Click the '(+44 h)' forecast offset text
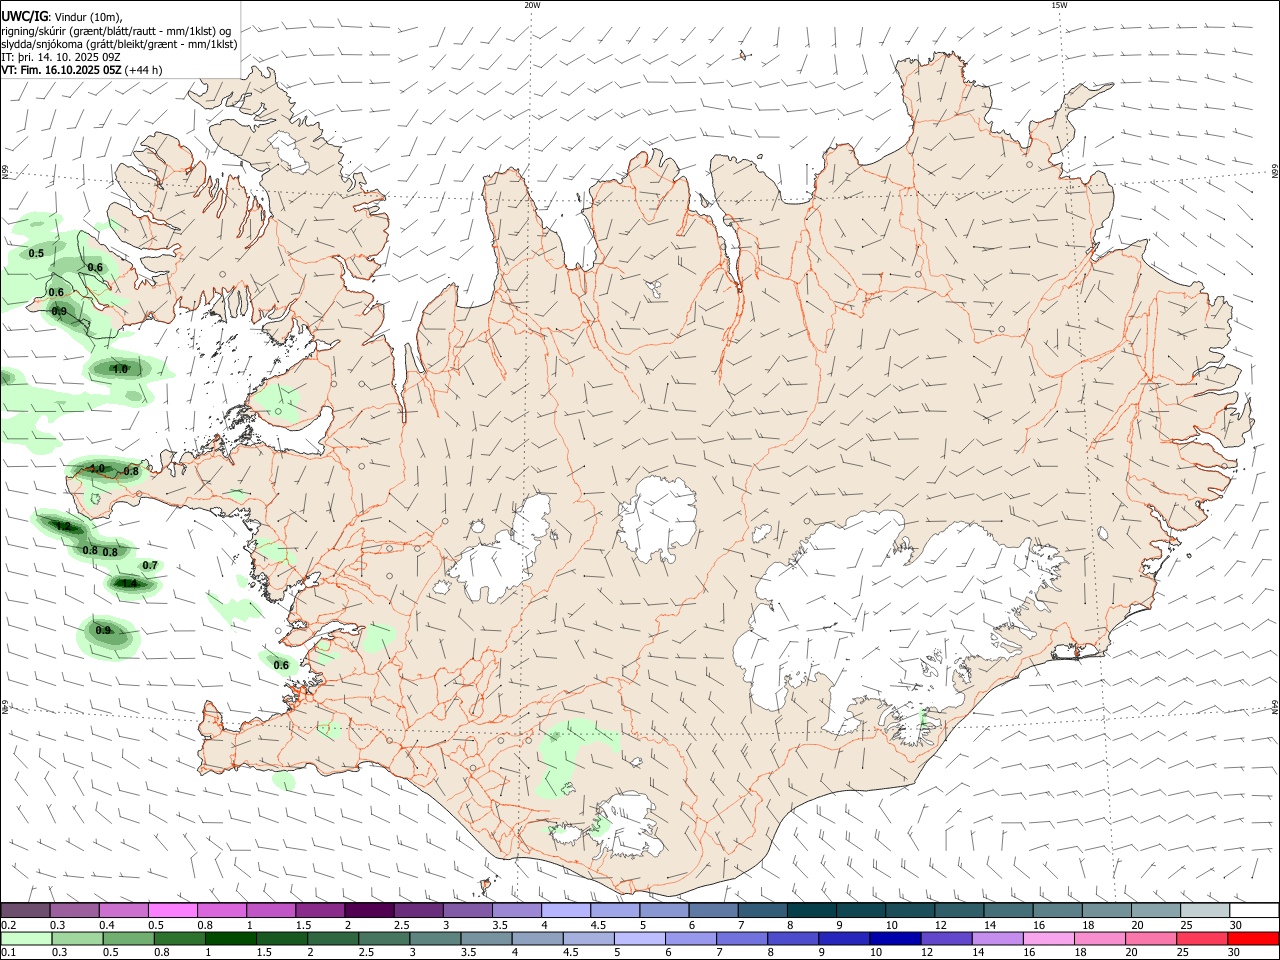Viewport: 1280px width, 960px height. tap(144, 70)
